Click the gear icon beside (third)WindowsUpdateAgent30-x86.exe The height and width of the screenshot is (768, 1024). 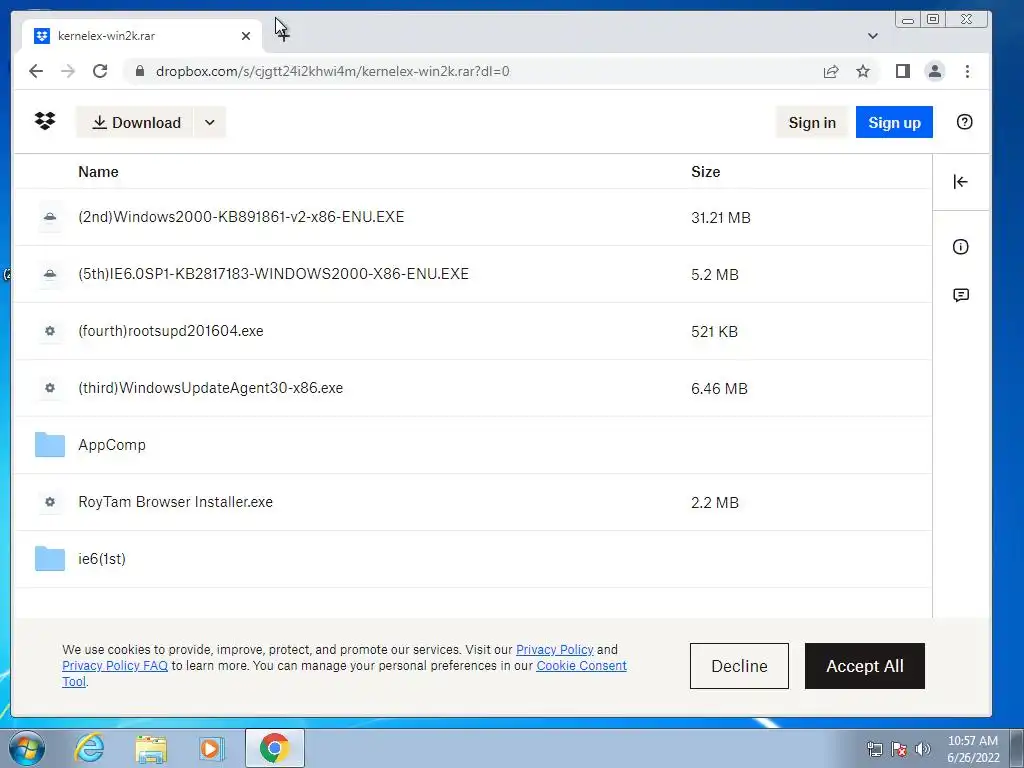[x=50, y=388]
